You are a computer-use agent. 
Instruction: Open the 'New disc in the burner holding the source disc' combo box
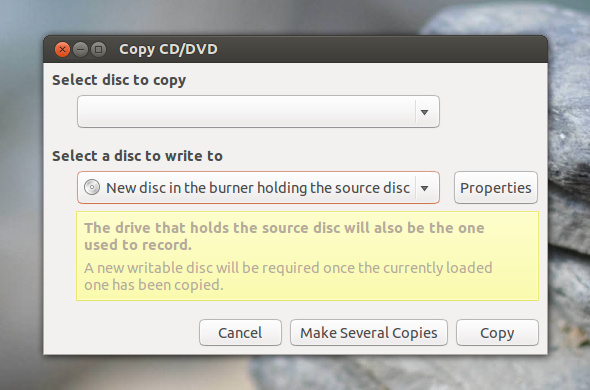258,187
